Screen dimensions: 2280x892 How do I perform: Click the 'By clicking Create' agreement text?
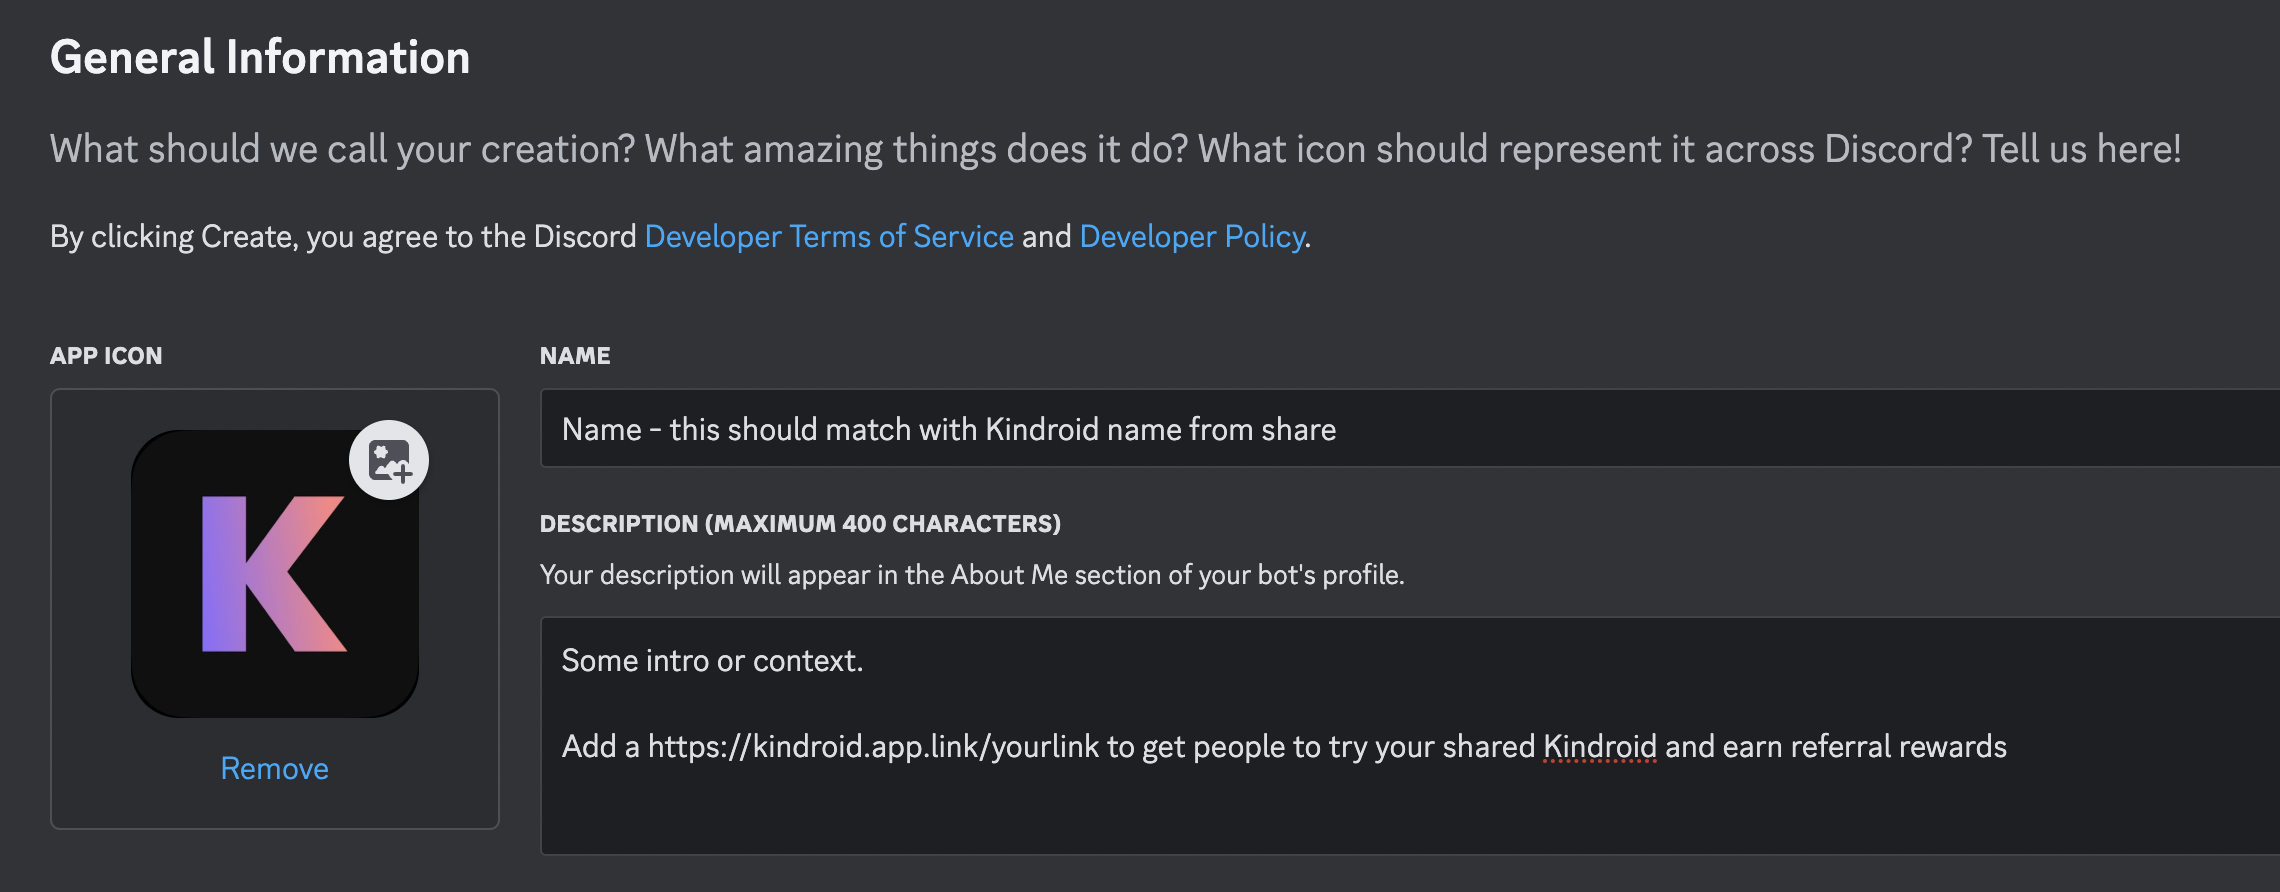coord(343,237)
